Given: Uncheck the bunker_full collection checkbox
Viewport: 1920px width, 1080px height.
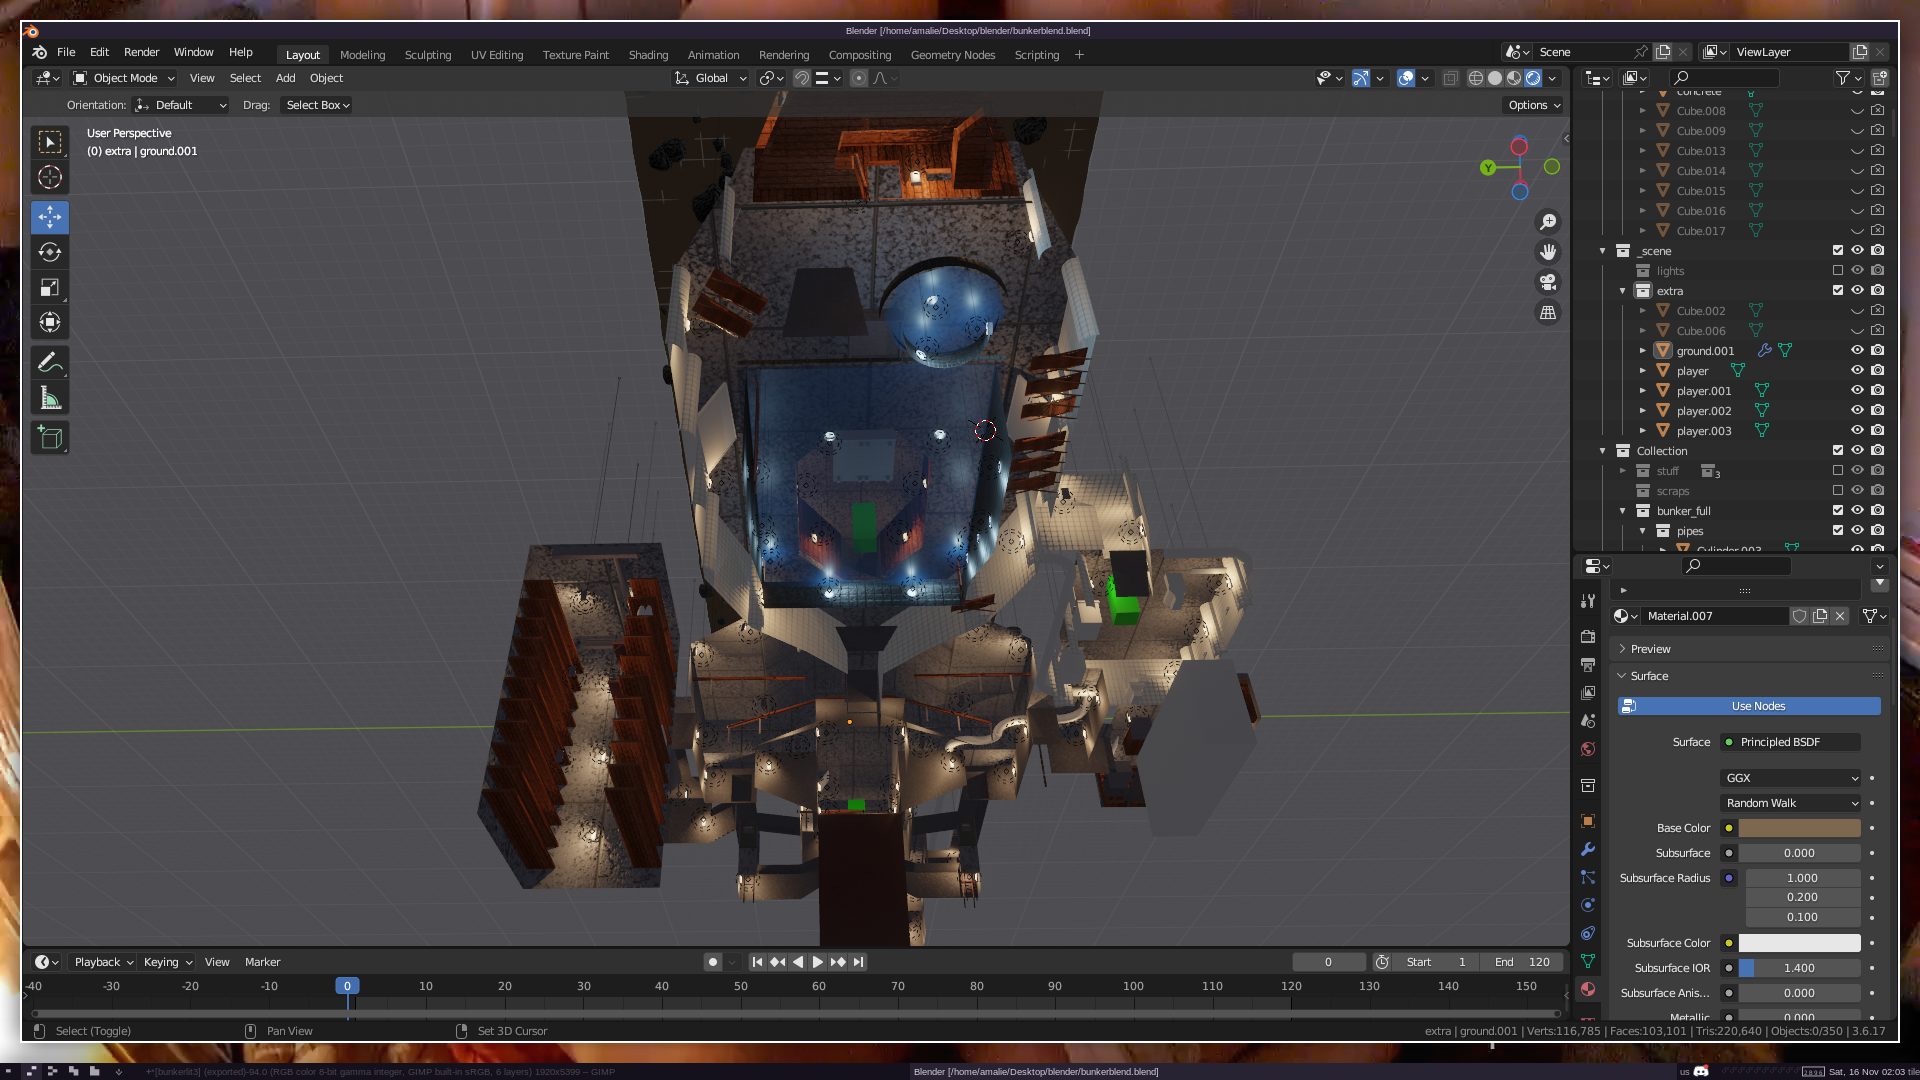Looking at the screenshot, I should (x=1837, y=511).
